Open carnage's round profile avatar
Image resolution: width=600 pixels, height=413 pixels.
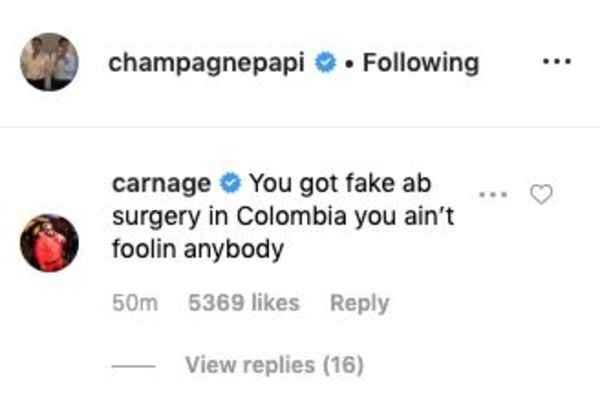(49, 243)
